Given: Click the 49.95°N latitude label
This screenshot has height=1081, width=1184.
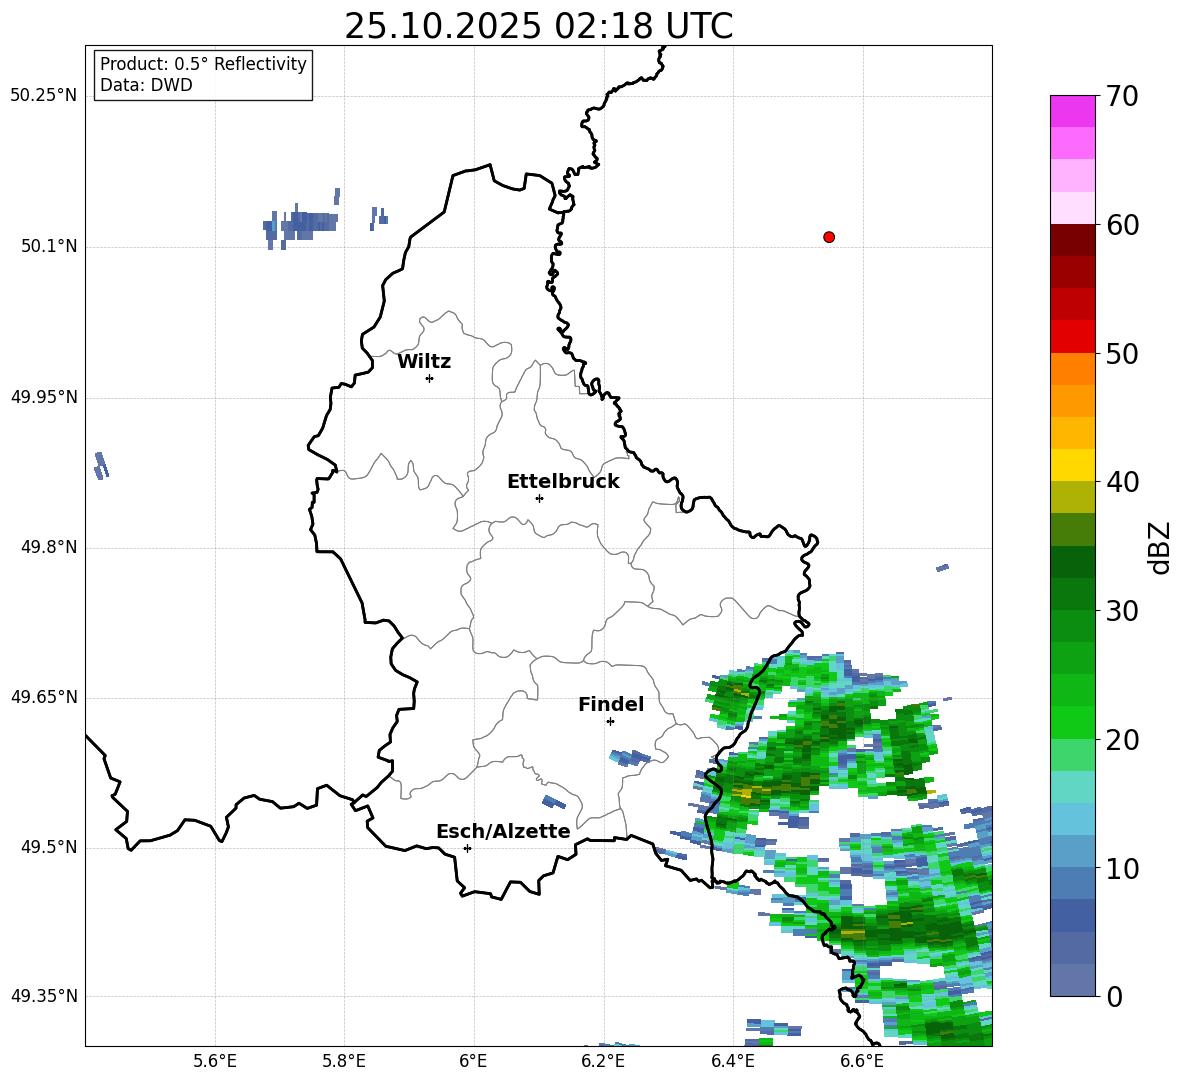Looking at the screenshot, I should (44, 397).
